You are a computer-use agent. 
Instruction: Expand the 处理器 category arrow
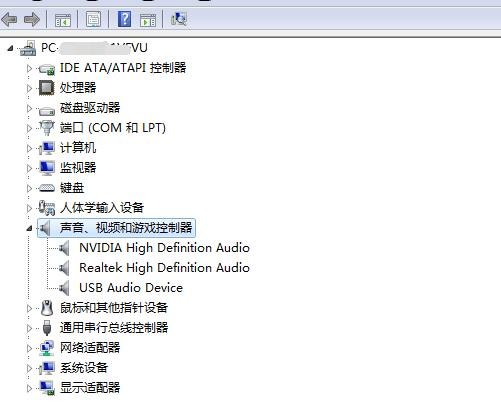(29, 88)
